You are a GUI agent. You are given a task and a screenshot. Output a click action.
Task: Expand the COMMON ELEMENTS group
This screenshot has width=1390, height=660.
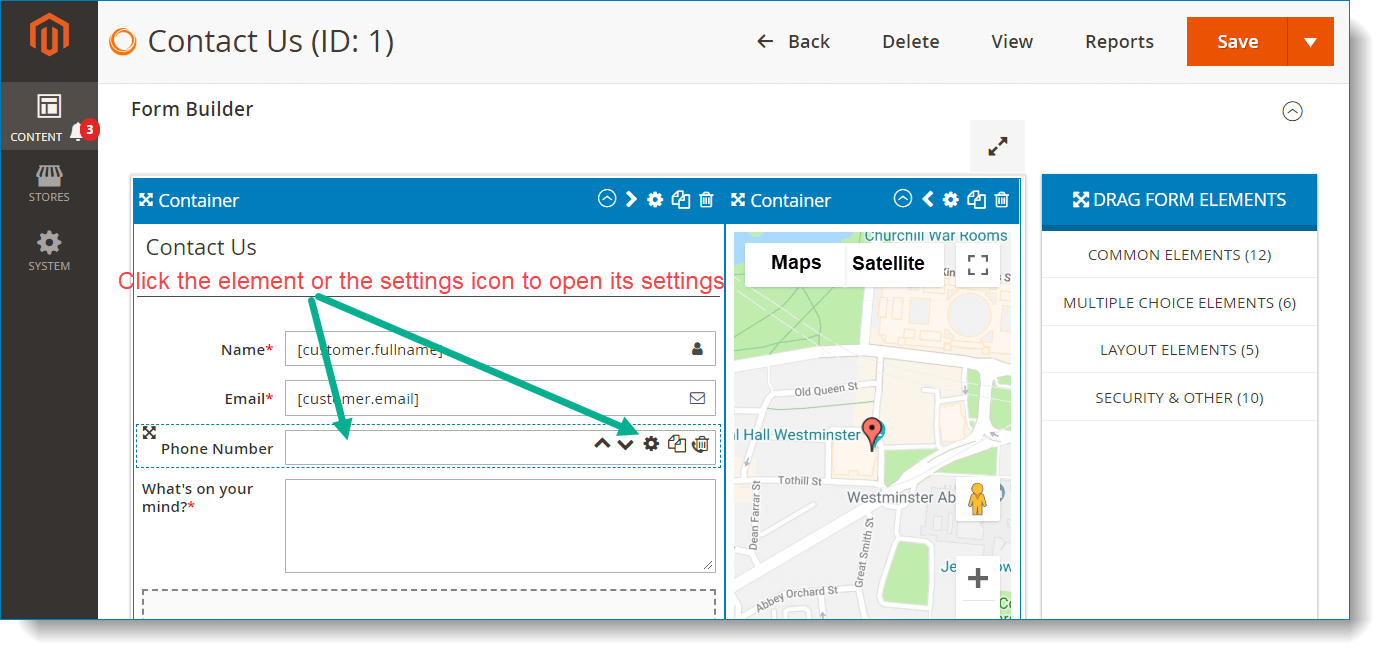(1179, 254)
